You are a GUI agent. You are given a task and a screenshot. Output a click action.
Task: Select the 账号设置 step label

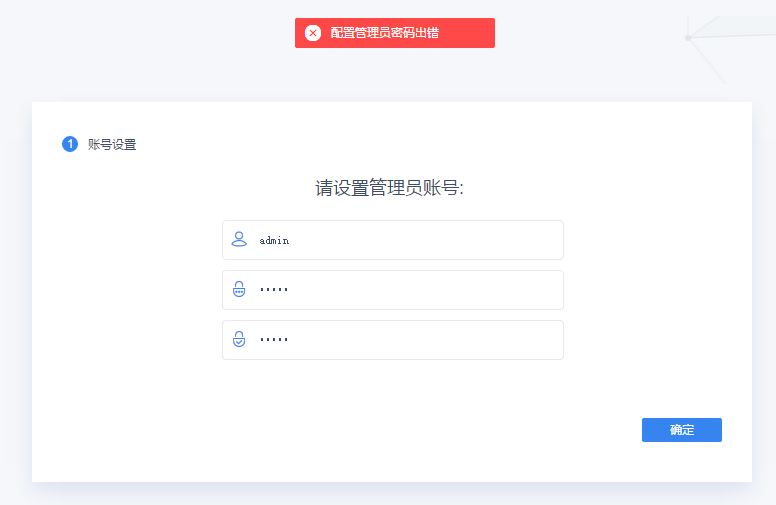[112, 145]
